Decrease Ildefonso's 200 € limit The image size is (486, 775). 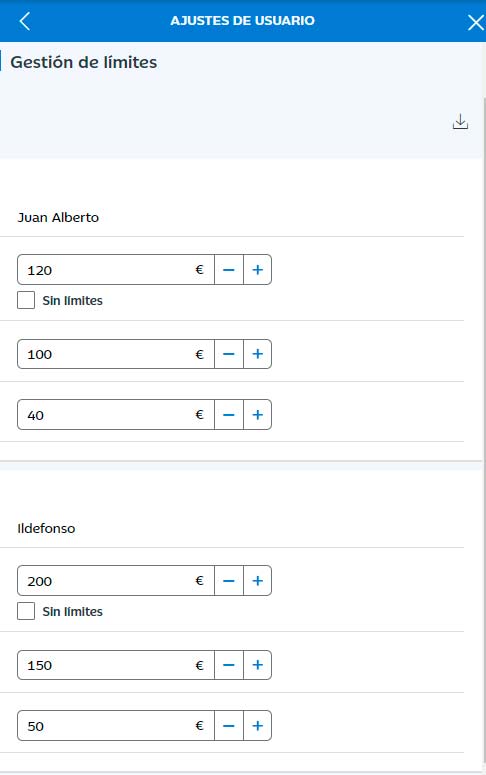(x=228, y=581)
